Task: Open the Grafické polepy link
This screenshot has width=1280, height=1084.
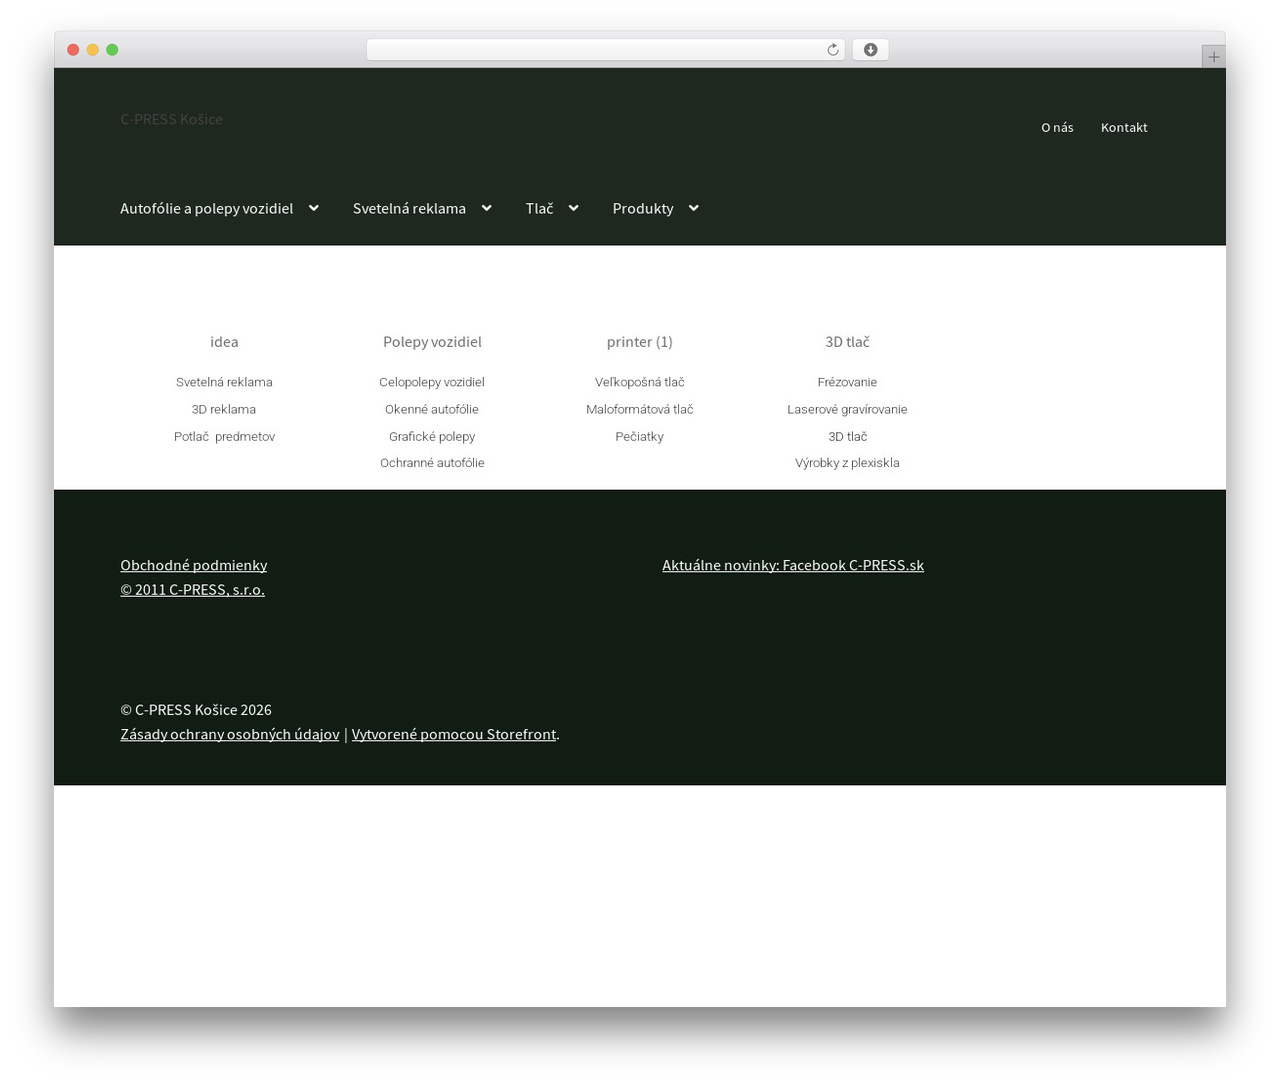Action: tap(432, 436)
